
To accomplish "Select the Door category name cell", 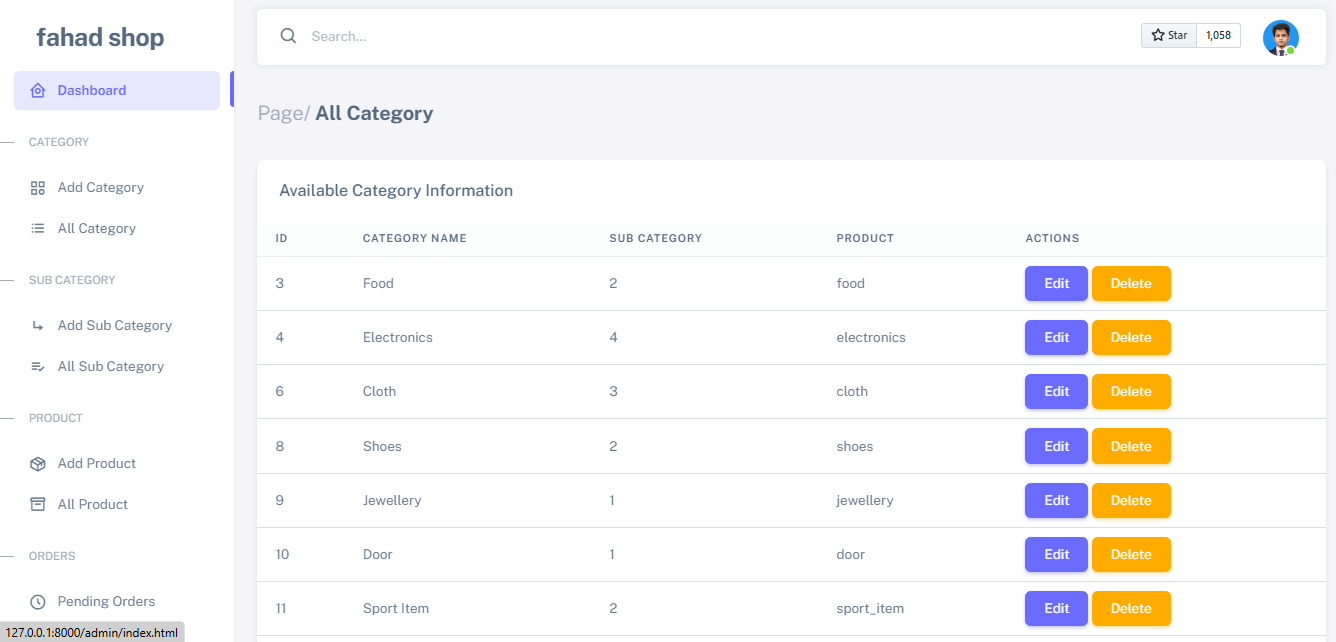I will (x=377, y=554).
